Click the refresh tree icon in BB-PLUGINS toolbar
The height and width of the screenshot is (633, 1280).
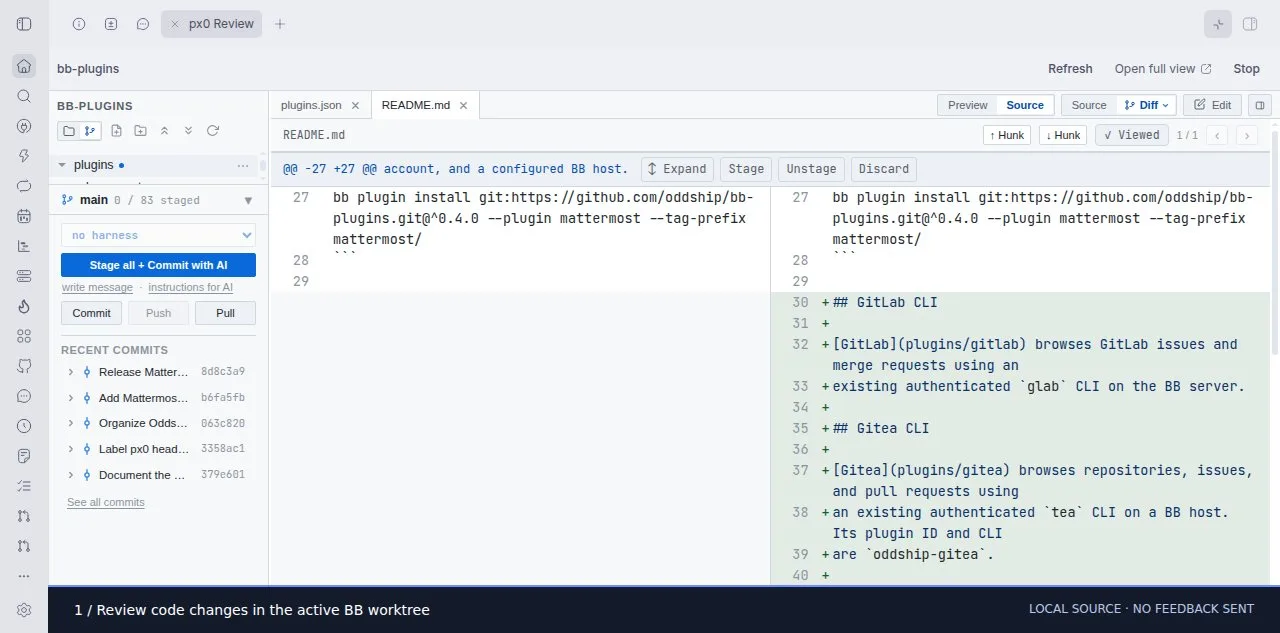click(x=212, y=131)
